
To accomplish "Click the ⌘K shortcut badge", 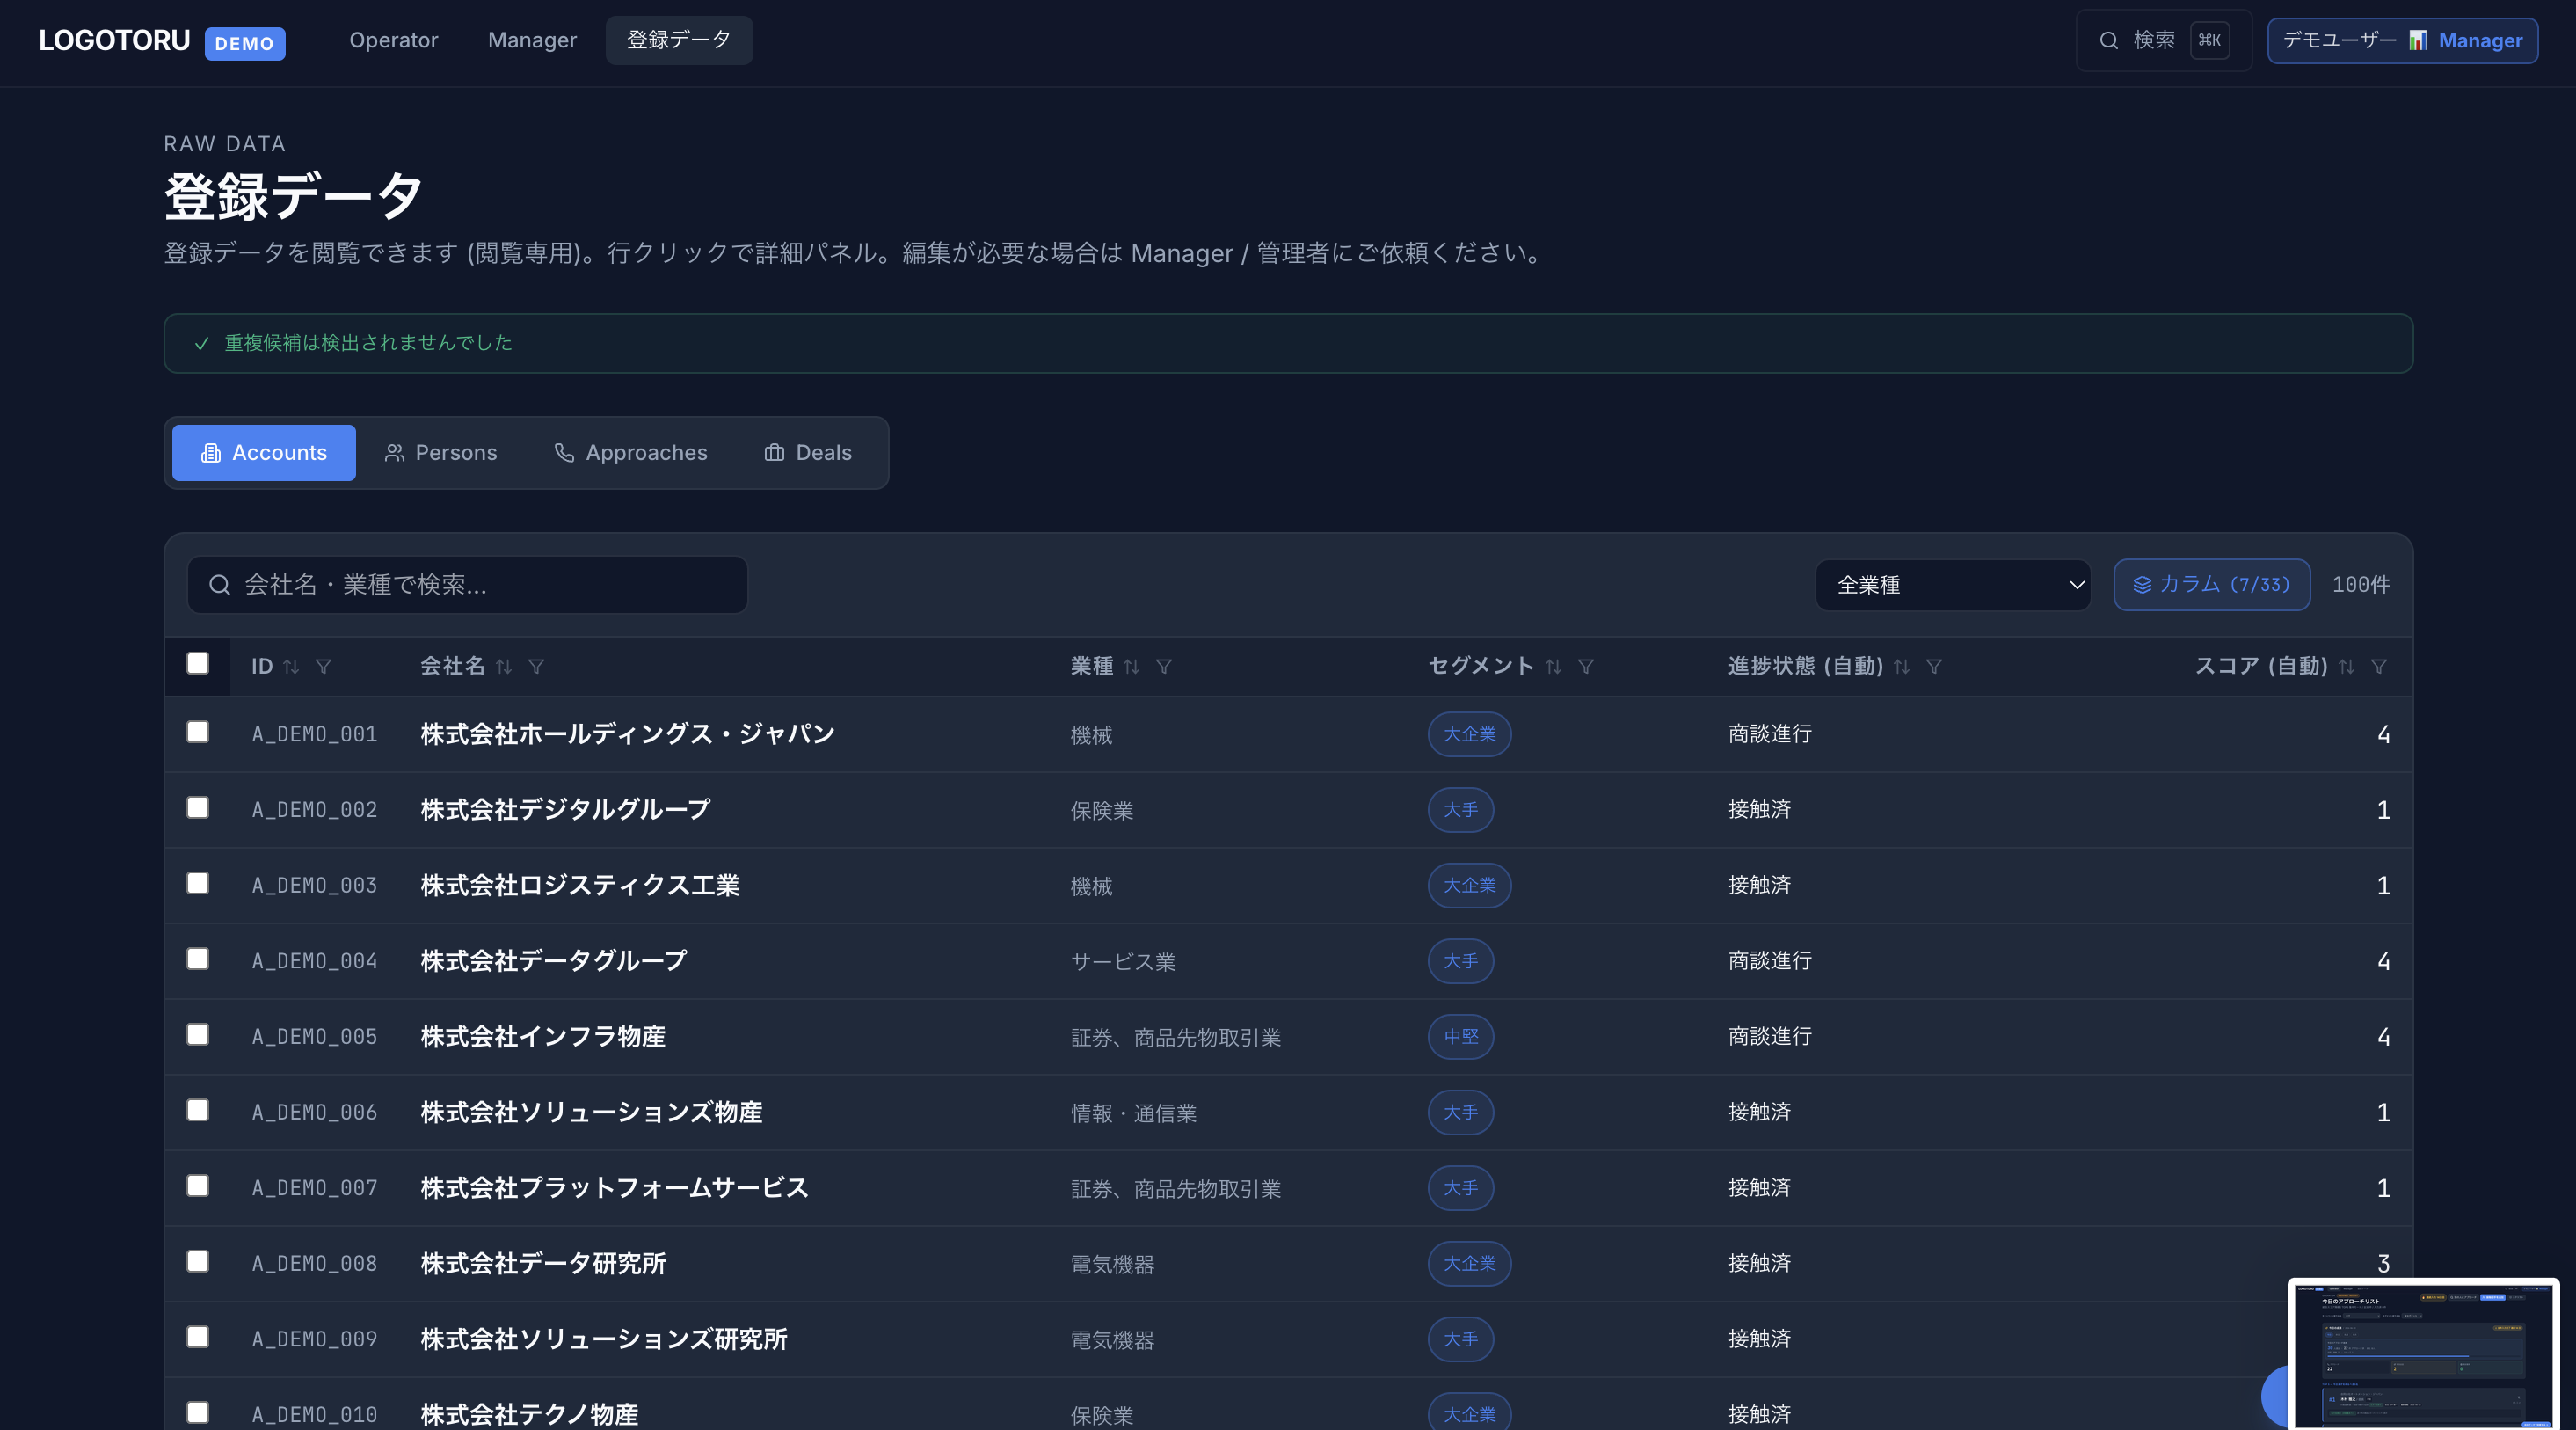I will click(2210, 41).
